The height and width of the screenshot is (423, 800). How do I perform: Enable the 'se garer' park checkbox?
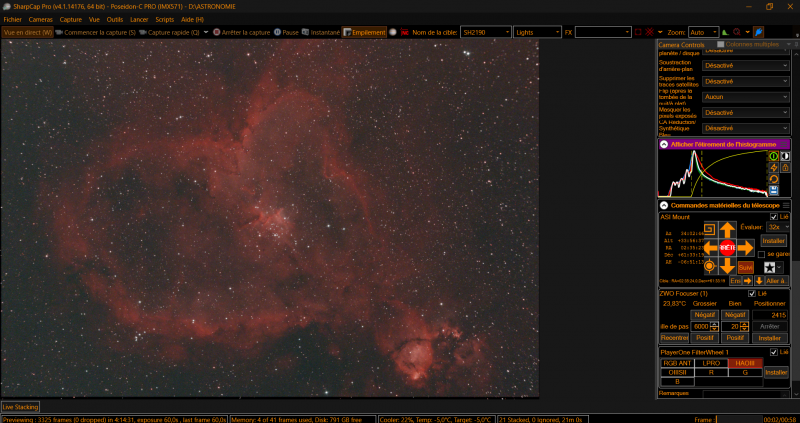(761, 254)
